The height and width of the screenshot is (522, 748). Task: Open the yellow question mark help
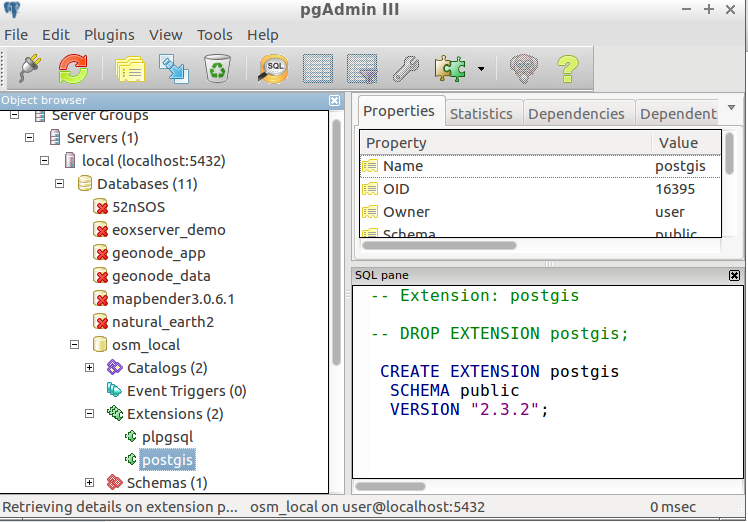pos(568,69)
